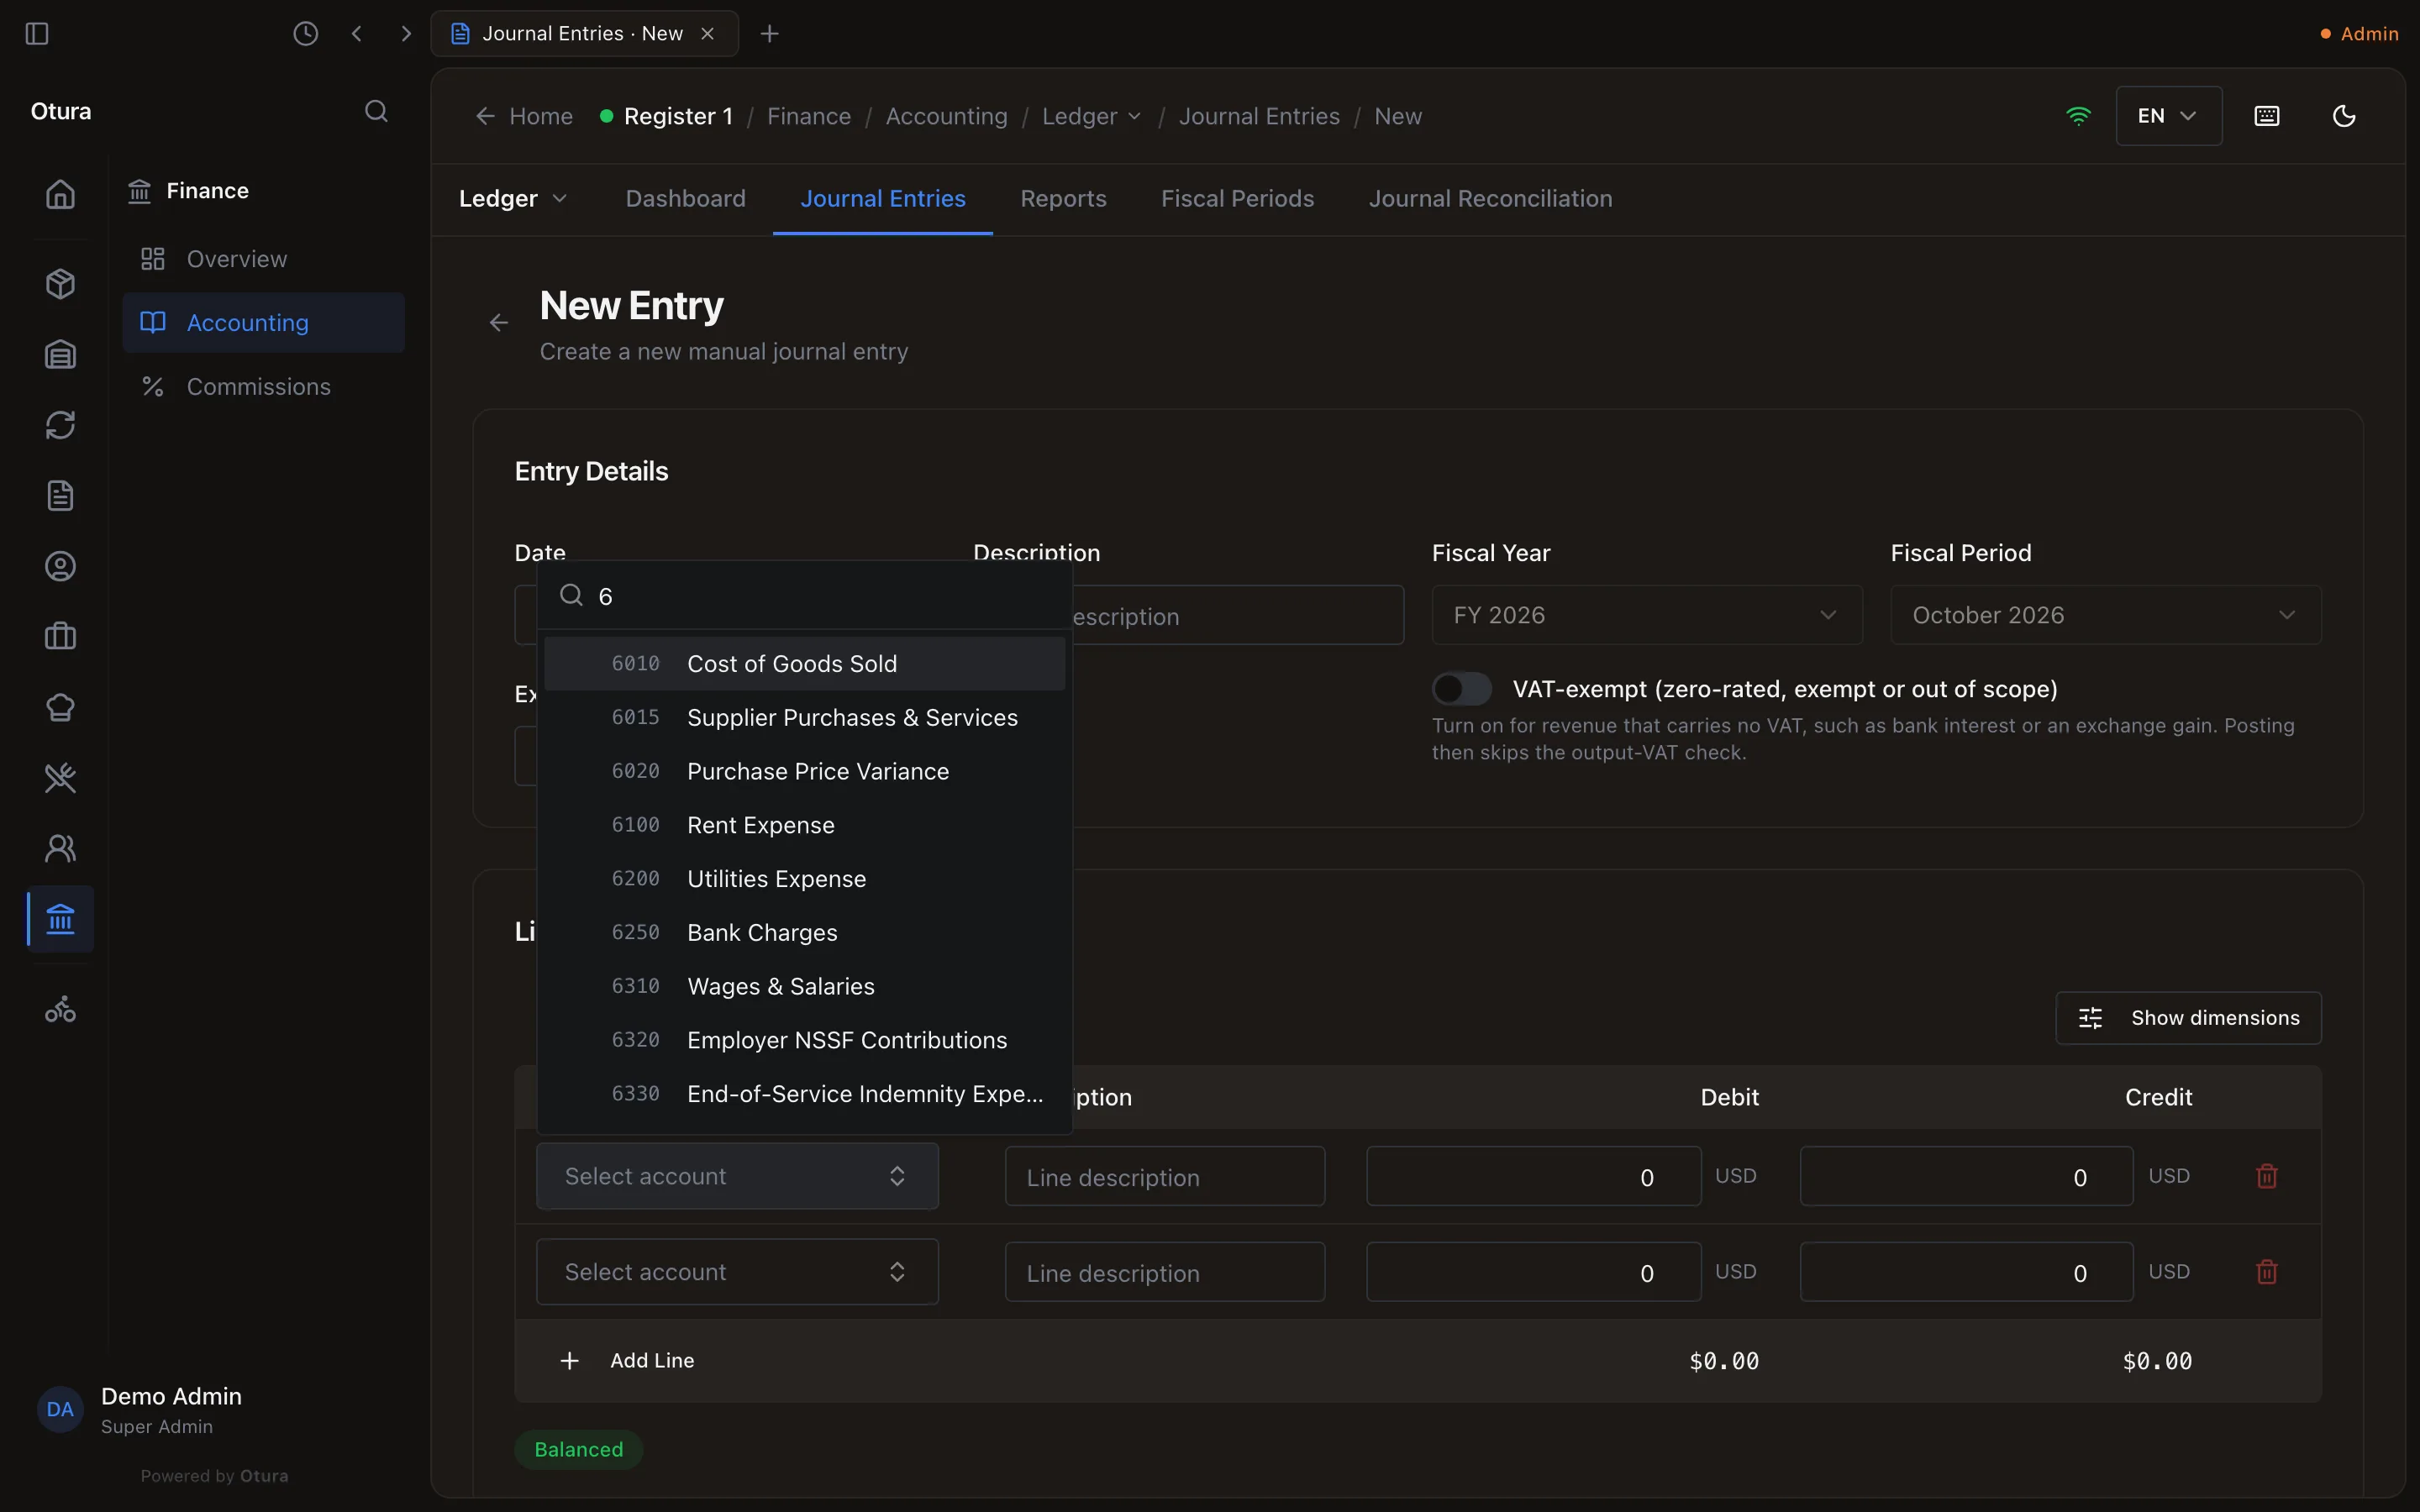Go forward with the top-bar right chevron

406,34
